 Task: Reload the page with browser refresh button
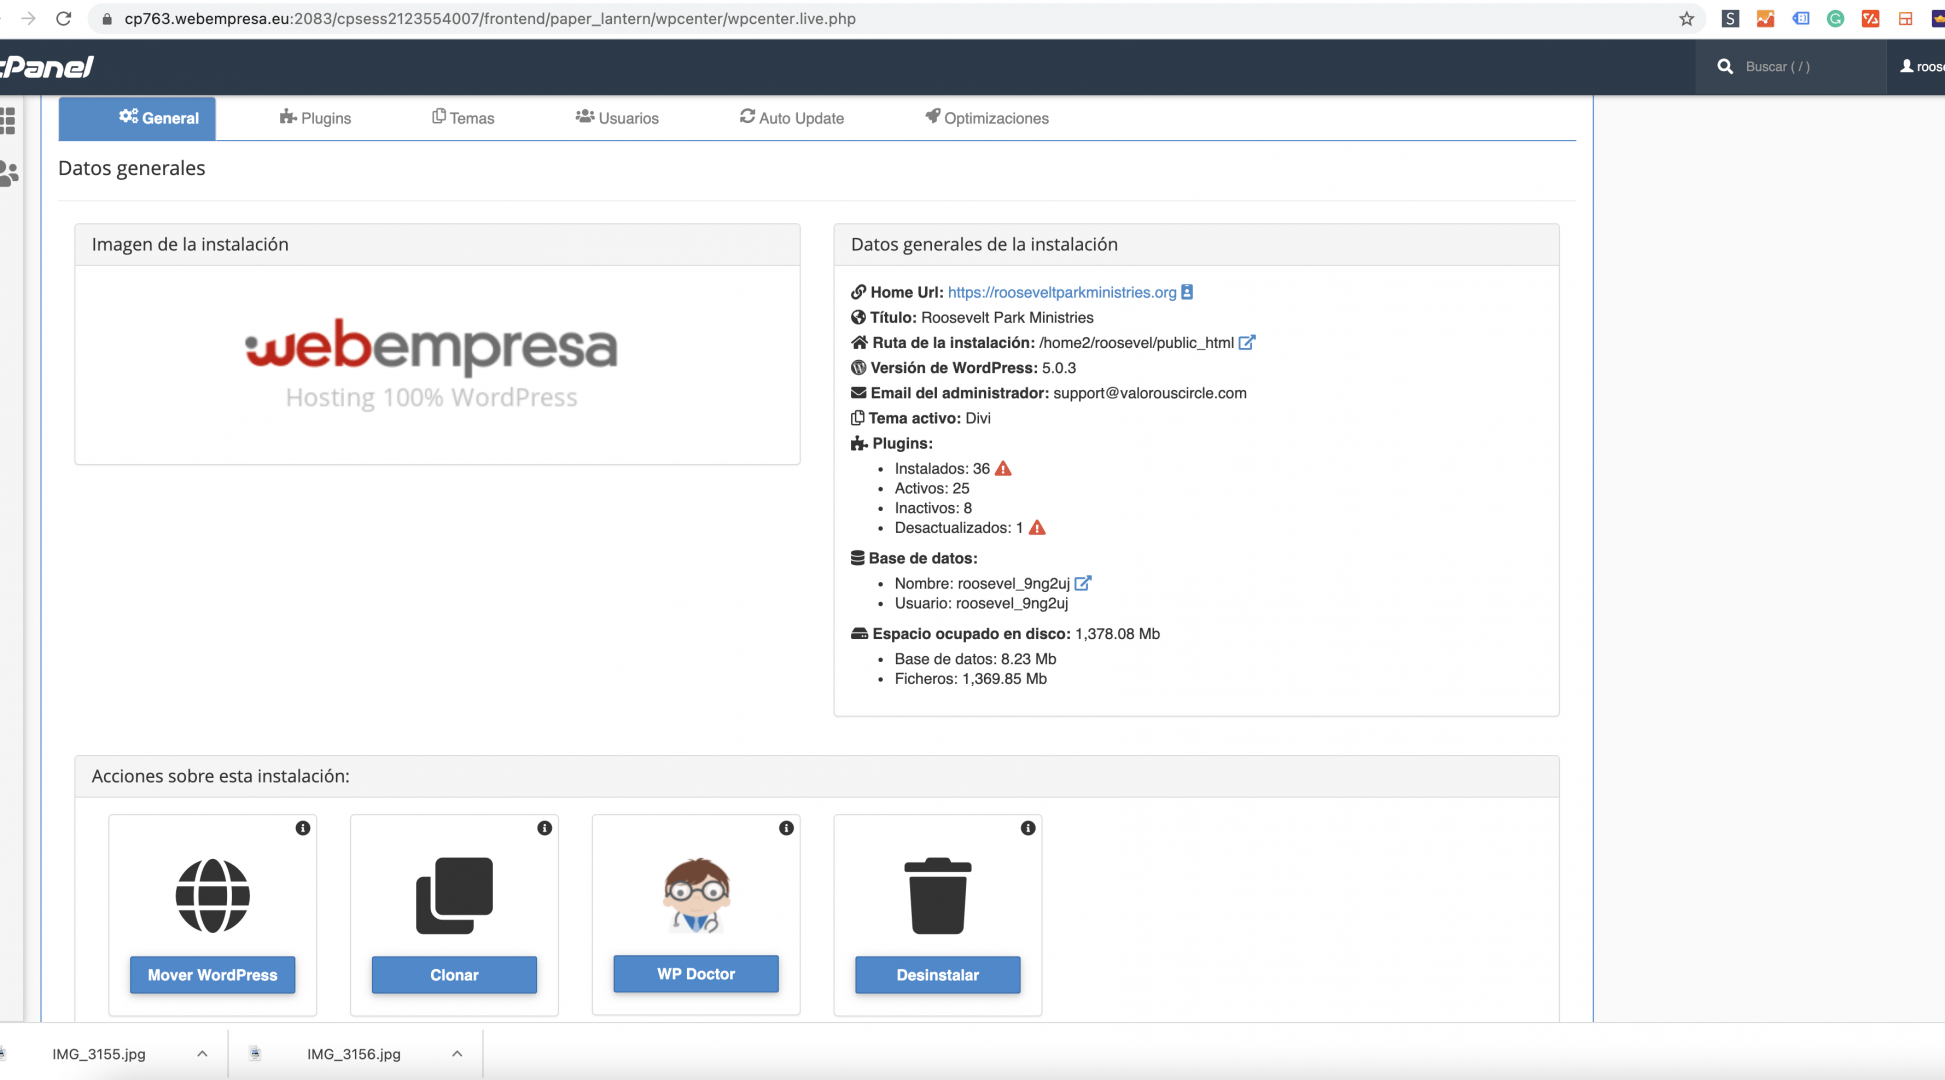(x=63, y=18)
